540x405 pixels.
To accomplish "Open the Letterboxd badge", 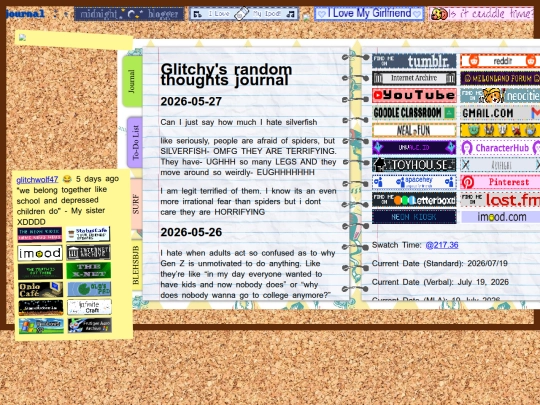I will [414, 200].
